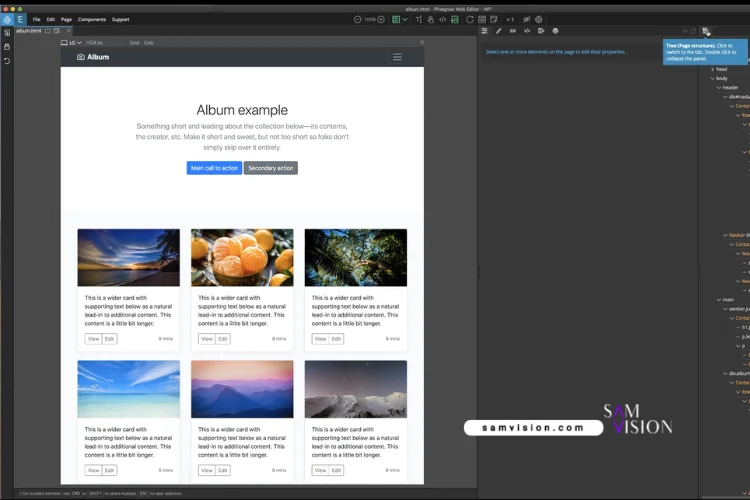Collapse the main node in tree
Screen dimensions: 750x500
(x=719, y=300)
